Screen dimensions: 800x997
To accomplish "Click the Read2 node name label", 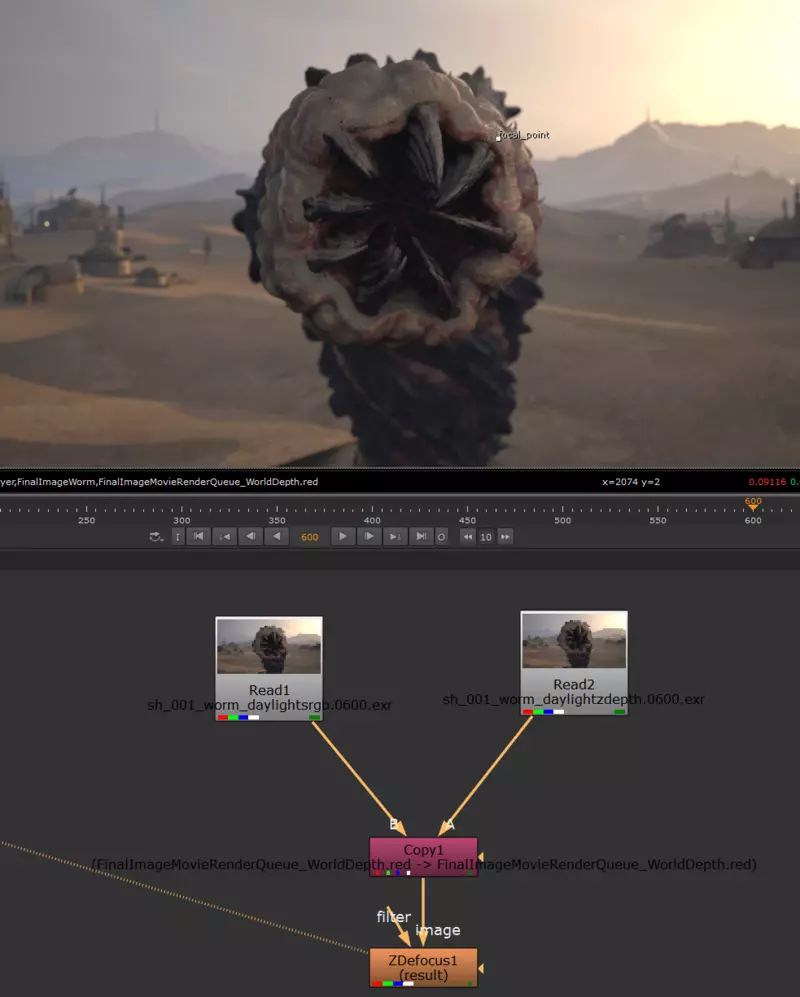I will 574,684.
